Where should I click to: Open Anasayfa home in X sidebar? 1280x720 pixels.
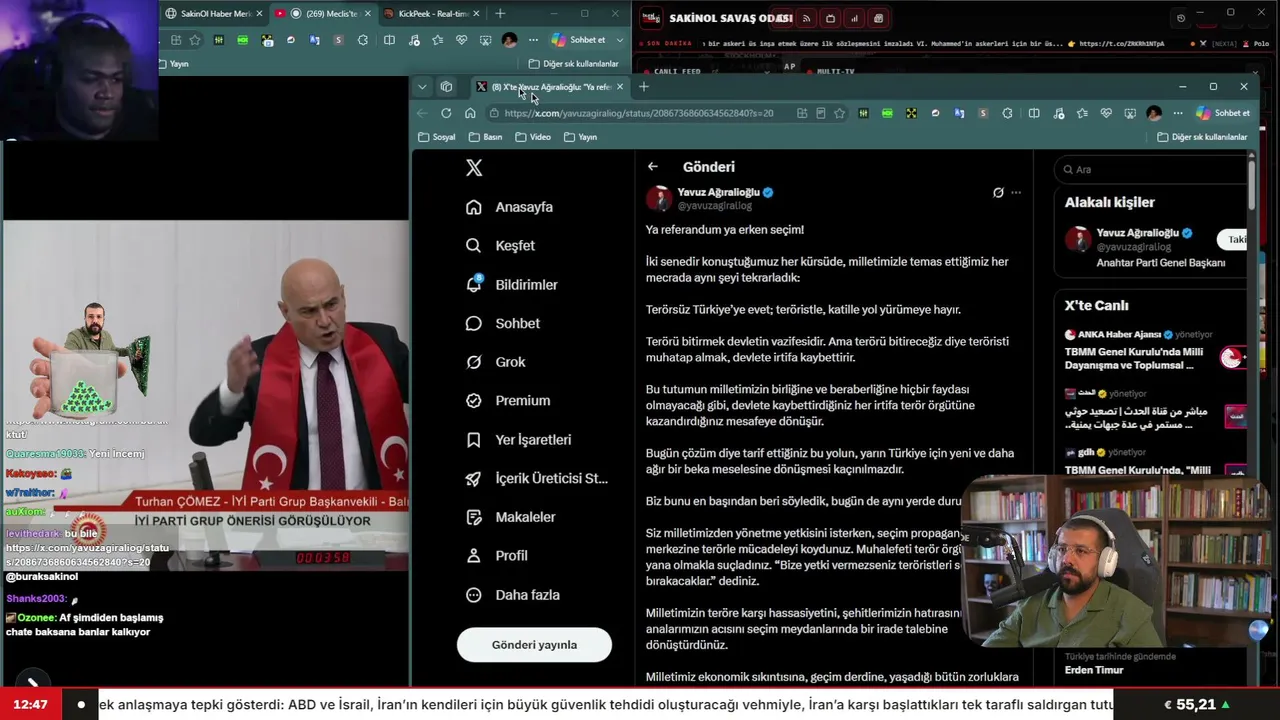pos(510,207)
